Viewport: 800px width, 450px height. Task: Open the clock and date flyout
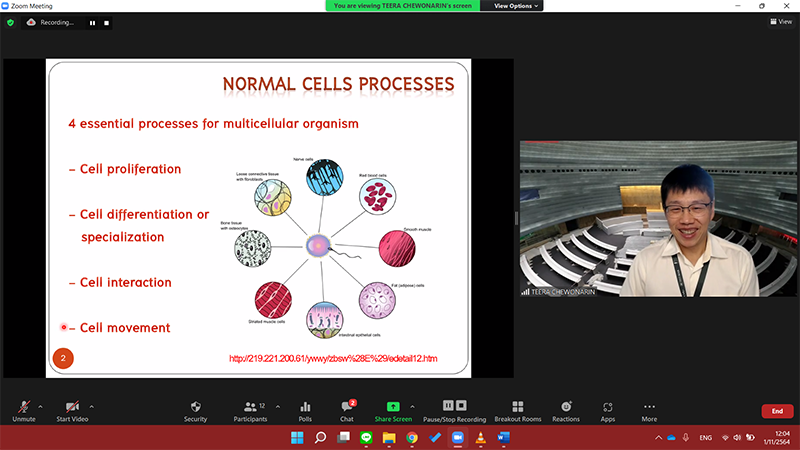click(x=777, y=438)
